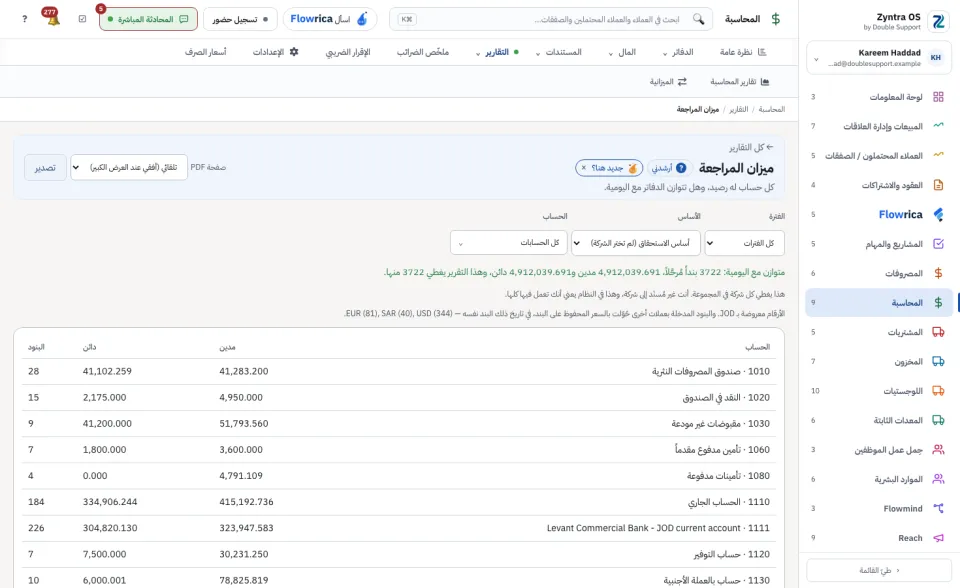Open Flowrica item in sidebar
The width and height of the screenshot is (960, 588).
(879, 214)
